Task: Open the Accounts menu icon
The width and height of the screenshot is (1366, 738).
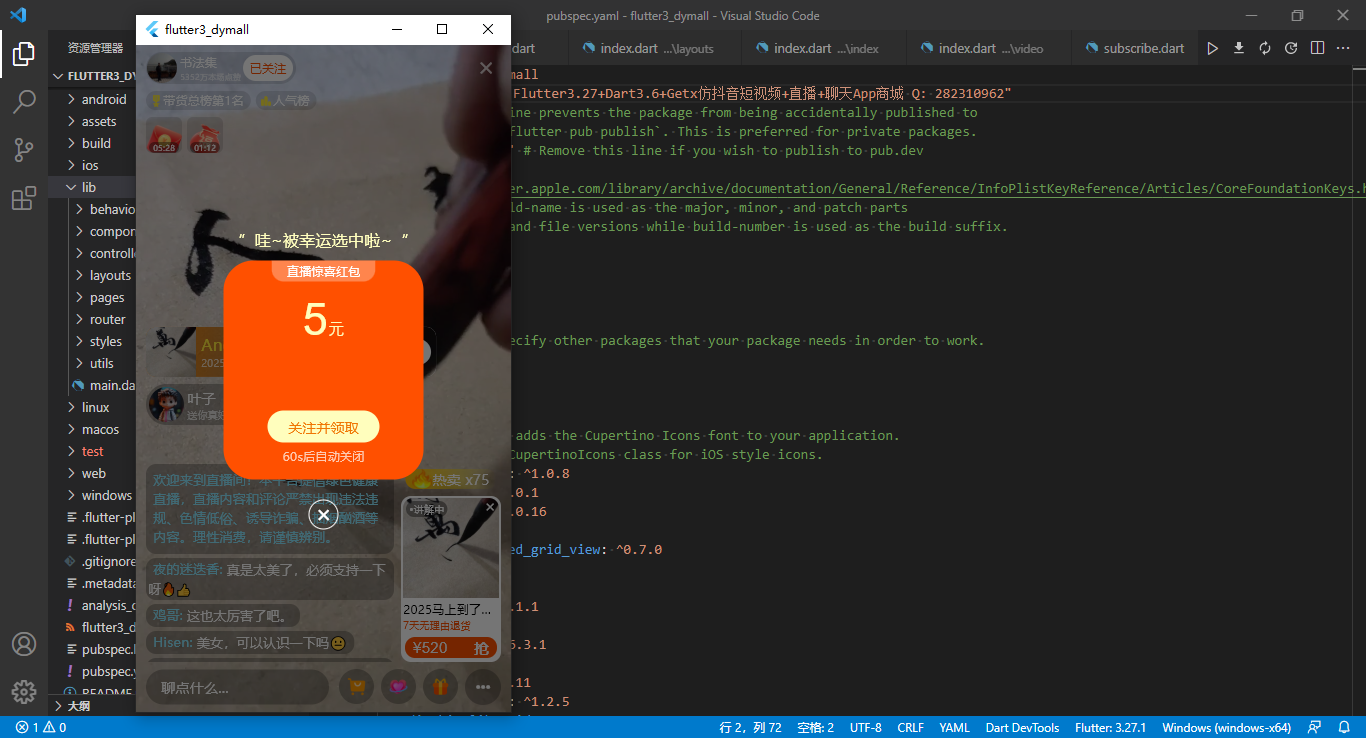Action: pyautogui.click(x=24, y=644)
